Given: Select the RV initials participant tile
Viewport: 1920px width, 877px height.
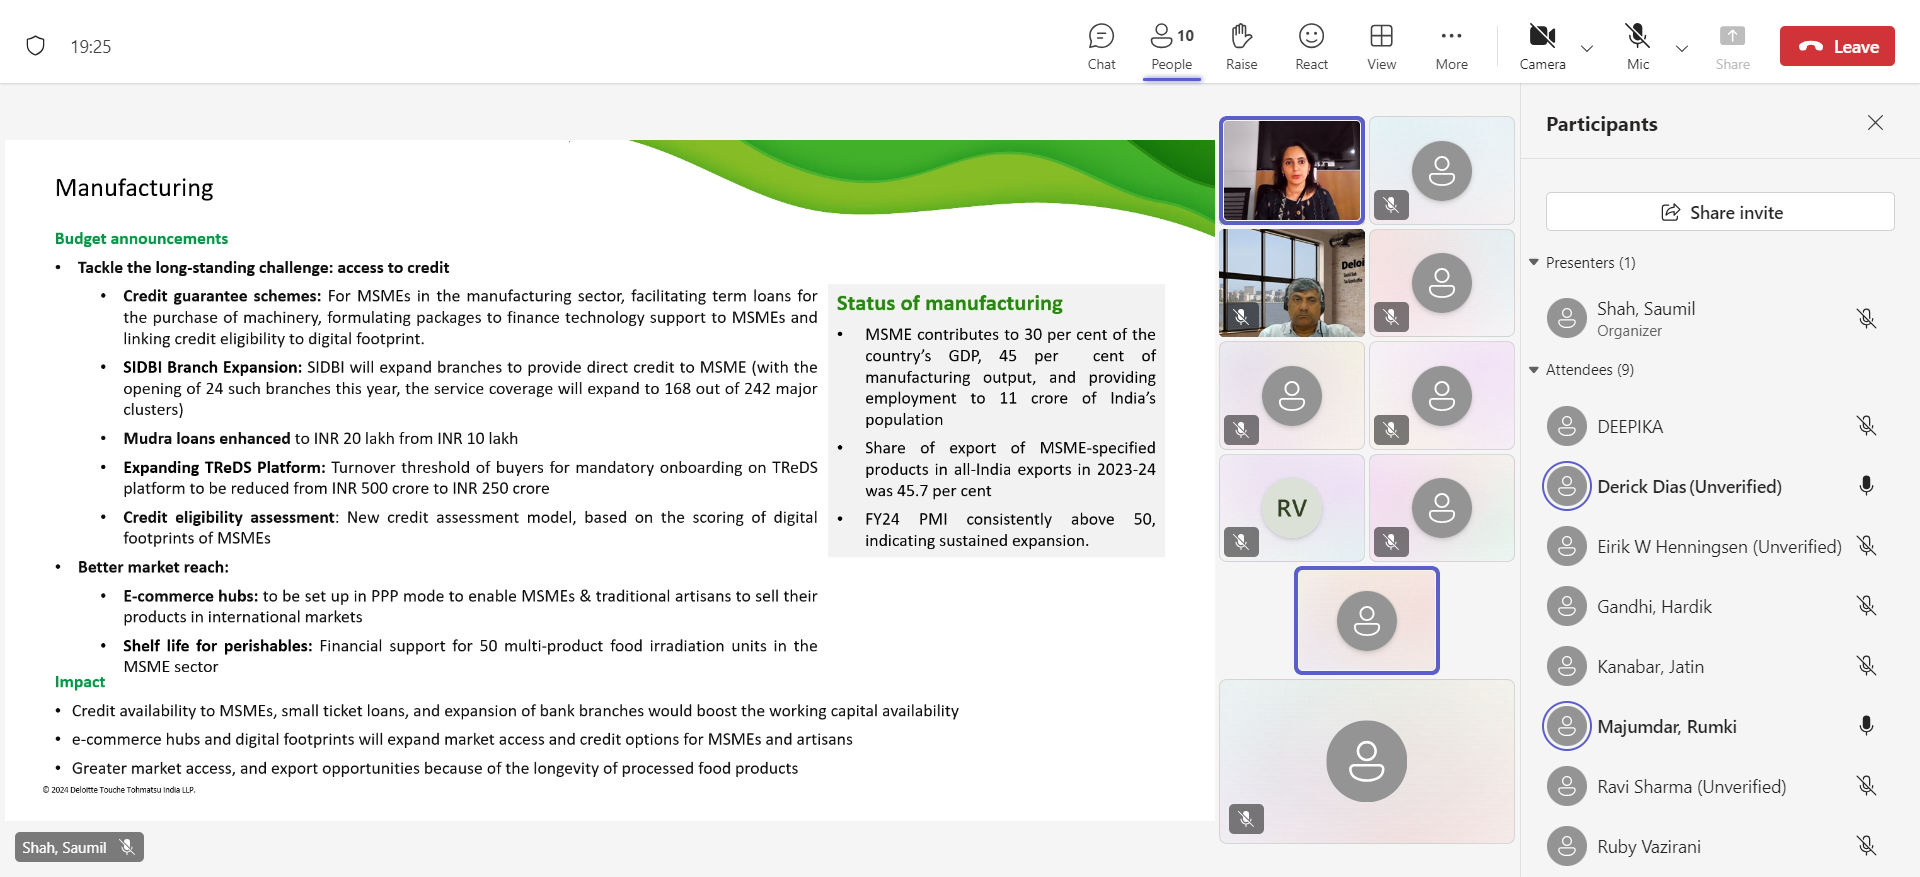Looking at the screenshot, I should coord(1291,508).
